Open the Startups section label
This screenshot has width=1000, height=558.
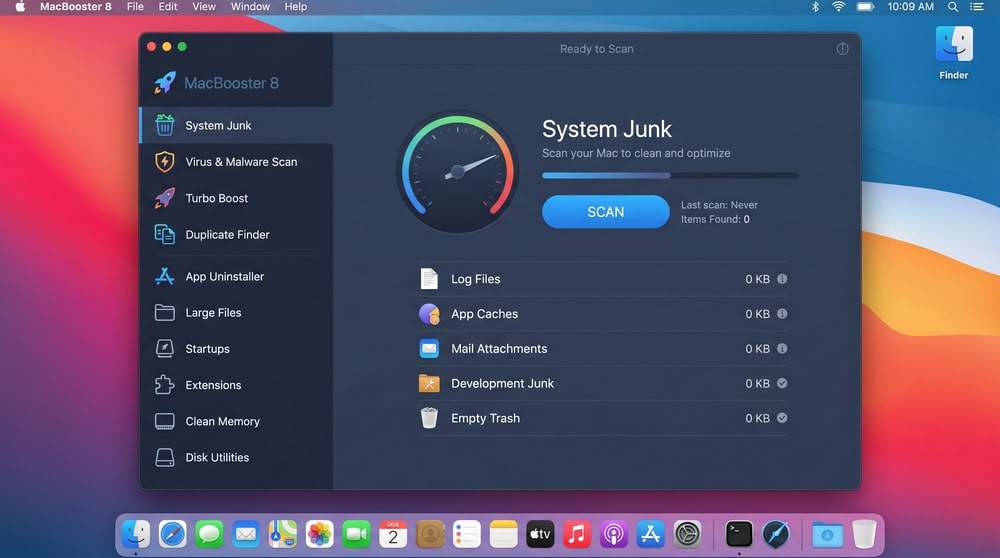(207, 349)
